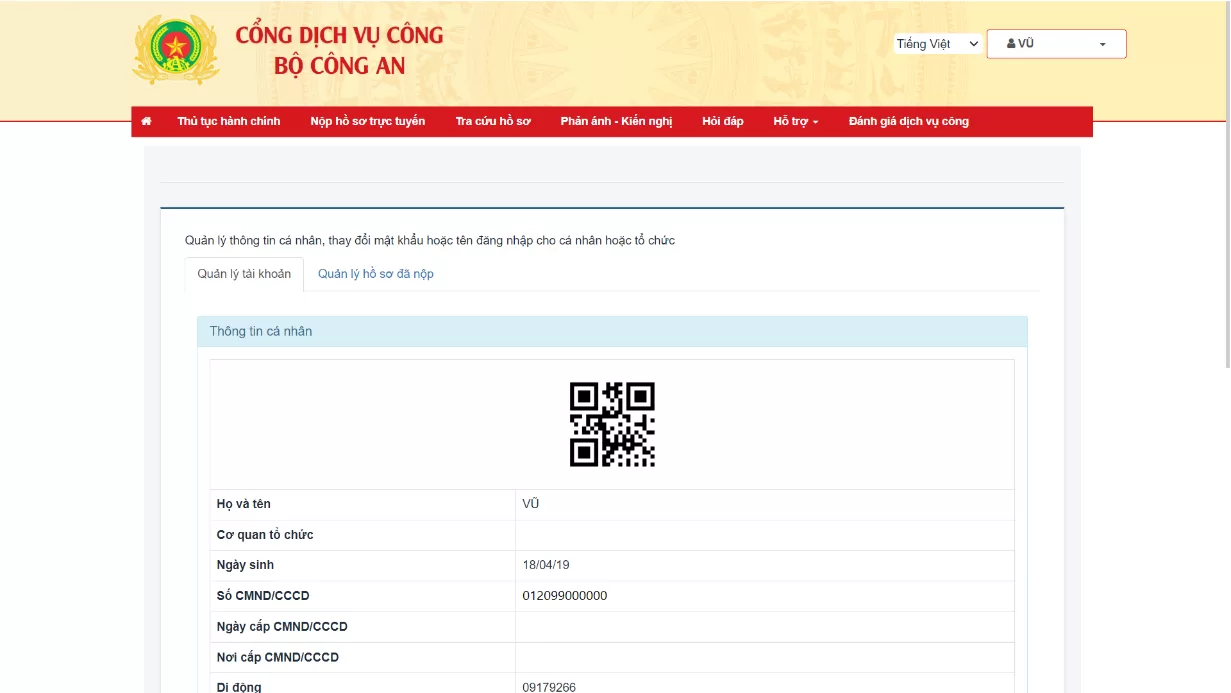The height and width of the screenshot is (693, 1231).
Task: Open the Tiếng Việt language selector
Action: point(937,44)
